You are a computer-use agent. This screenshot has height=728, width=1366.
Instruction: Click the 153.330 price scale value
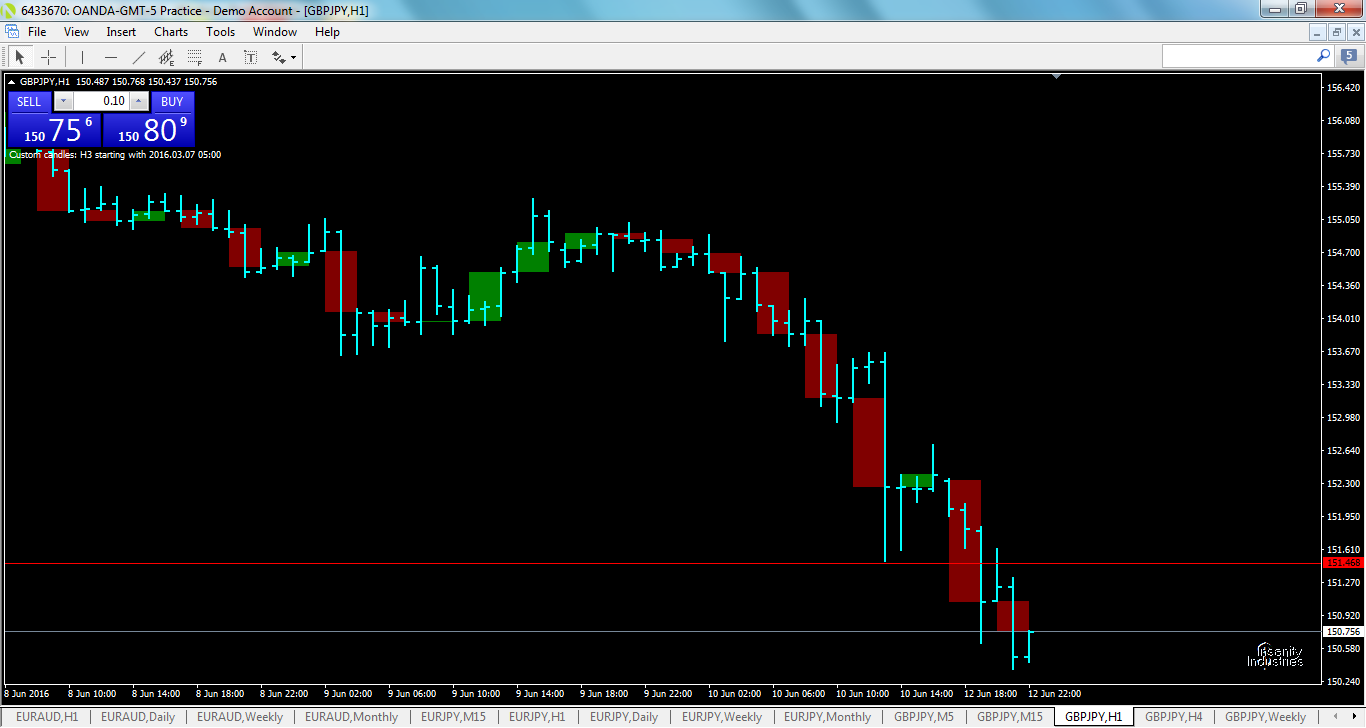[1344, 385]
